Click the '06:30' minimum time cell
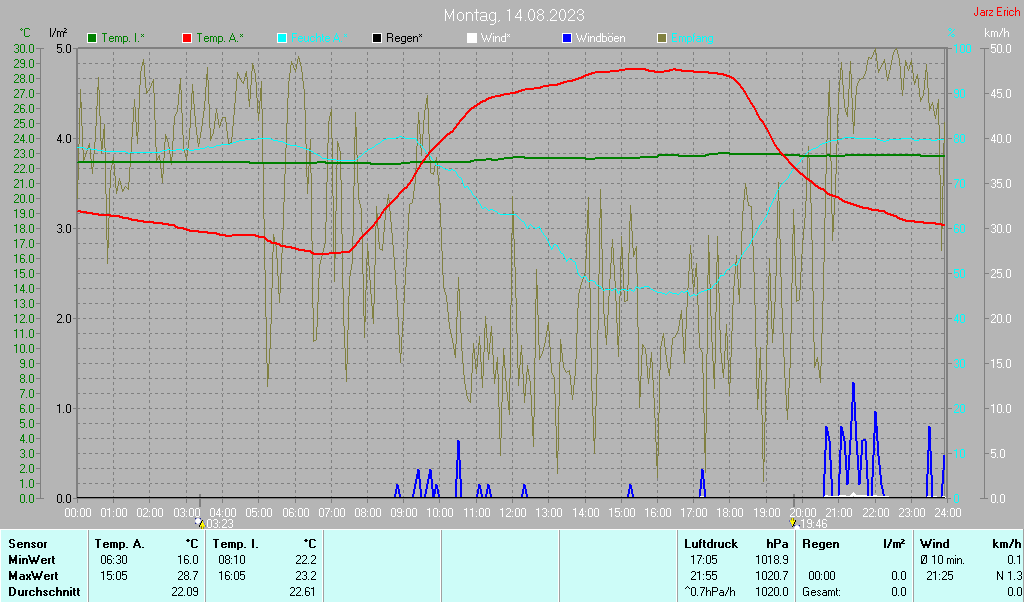Image resolution: width=1024 pixels, height=602 pixels. [x=114, y=560]
